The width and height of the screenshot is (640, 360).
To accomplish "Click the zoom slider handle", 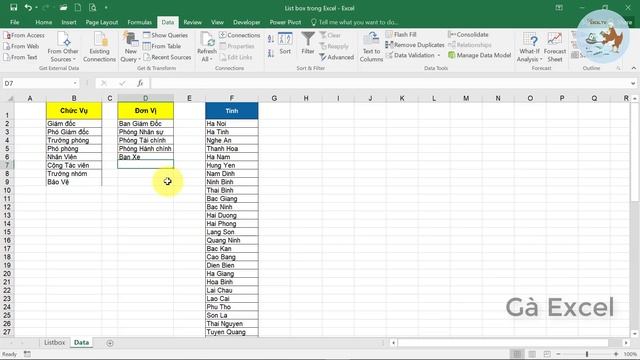I will pos(587,354).
